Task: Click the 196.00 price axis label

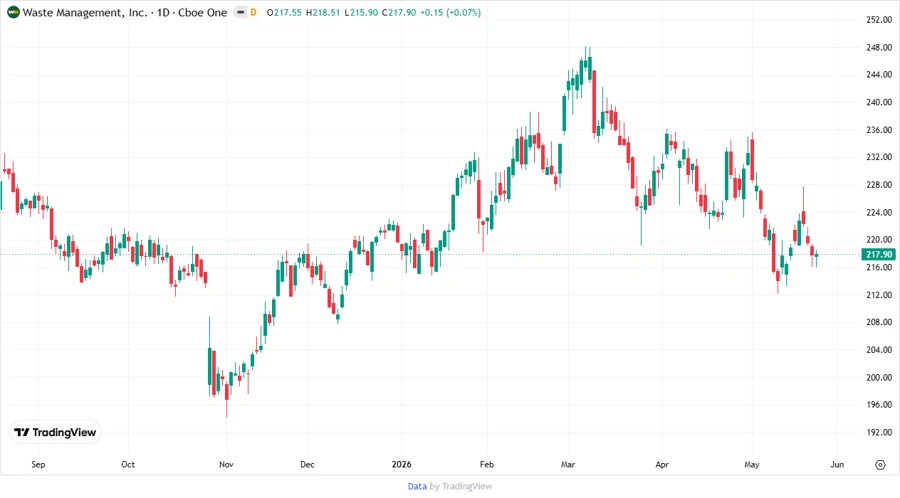Action: pos(879,404)
